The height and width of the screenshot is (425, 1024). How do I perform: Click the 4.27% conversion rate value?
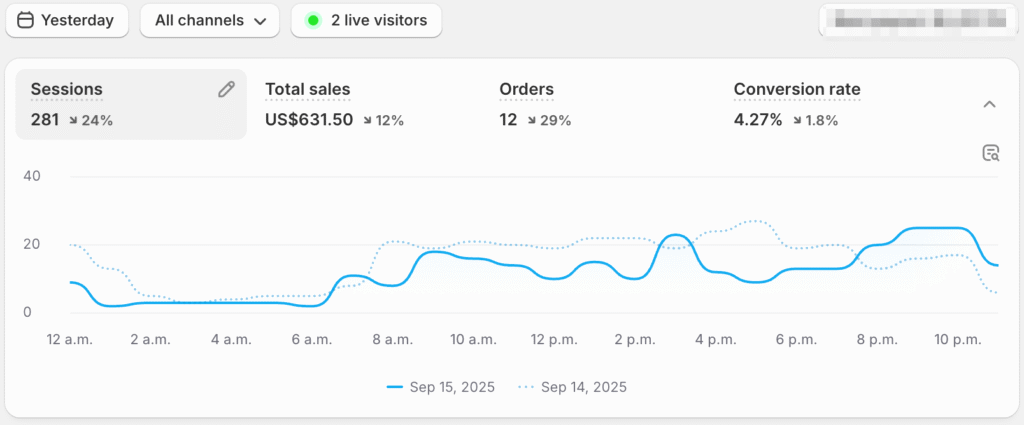(x=757, y=120)
